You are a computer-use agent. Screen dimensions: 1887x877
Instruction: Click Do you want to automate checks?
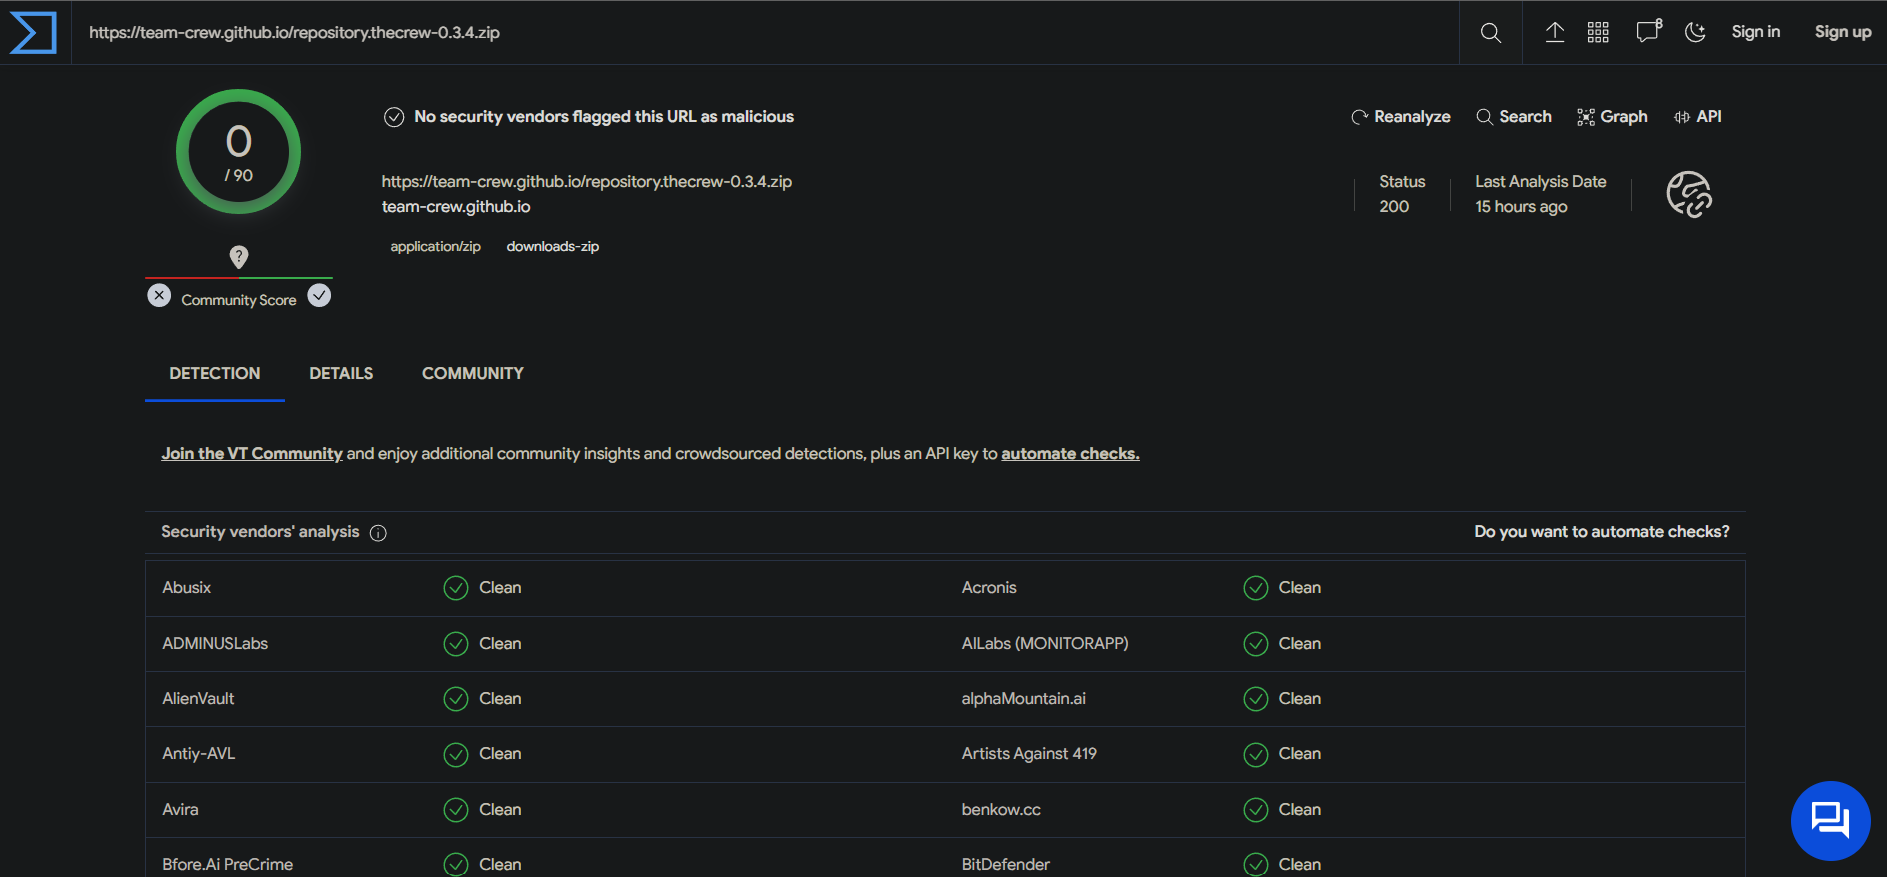[x=1601, y=532]
